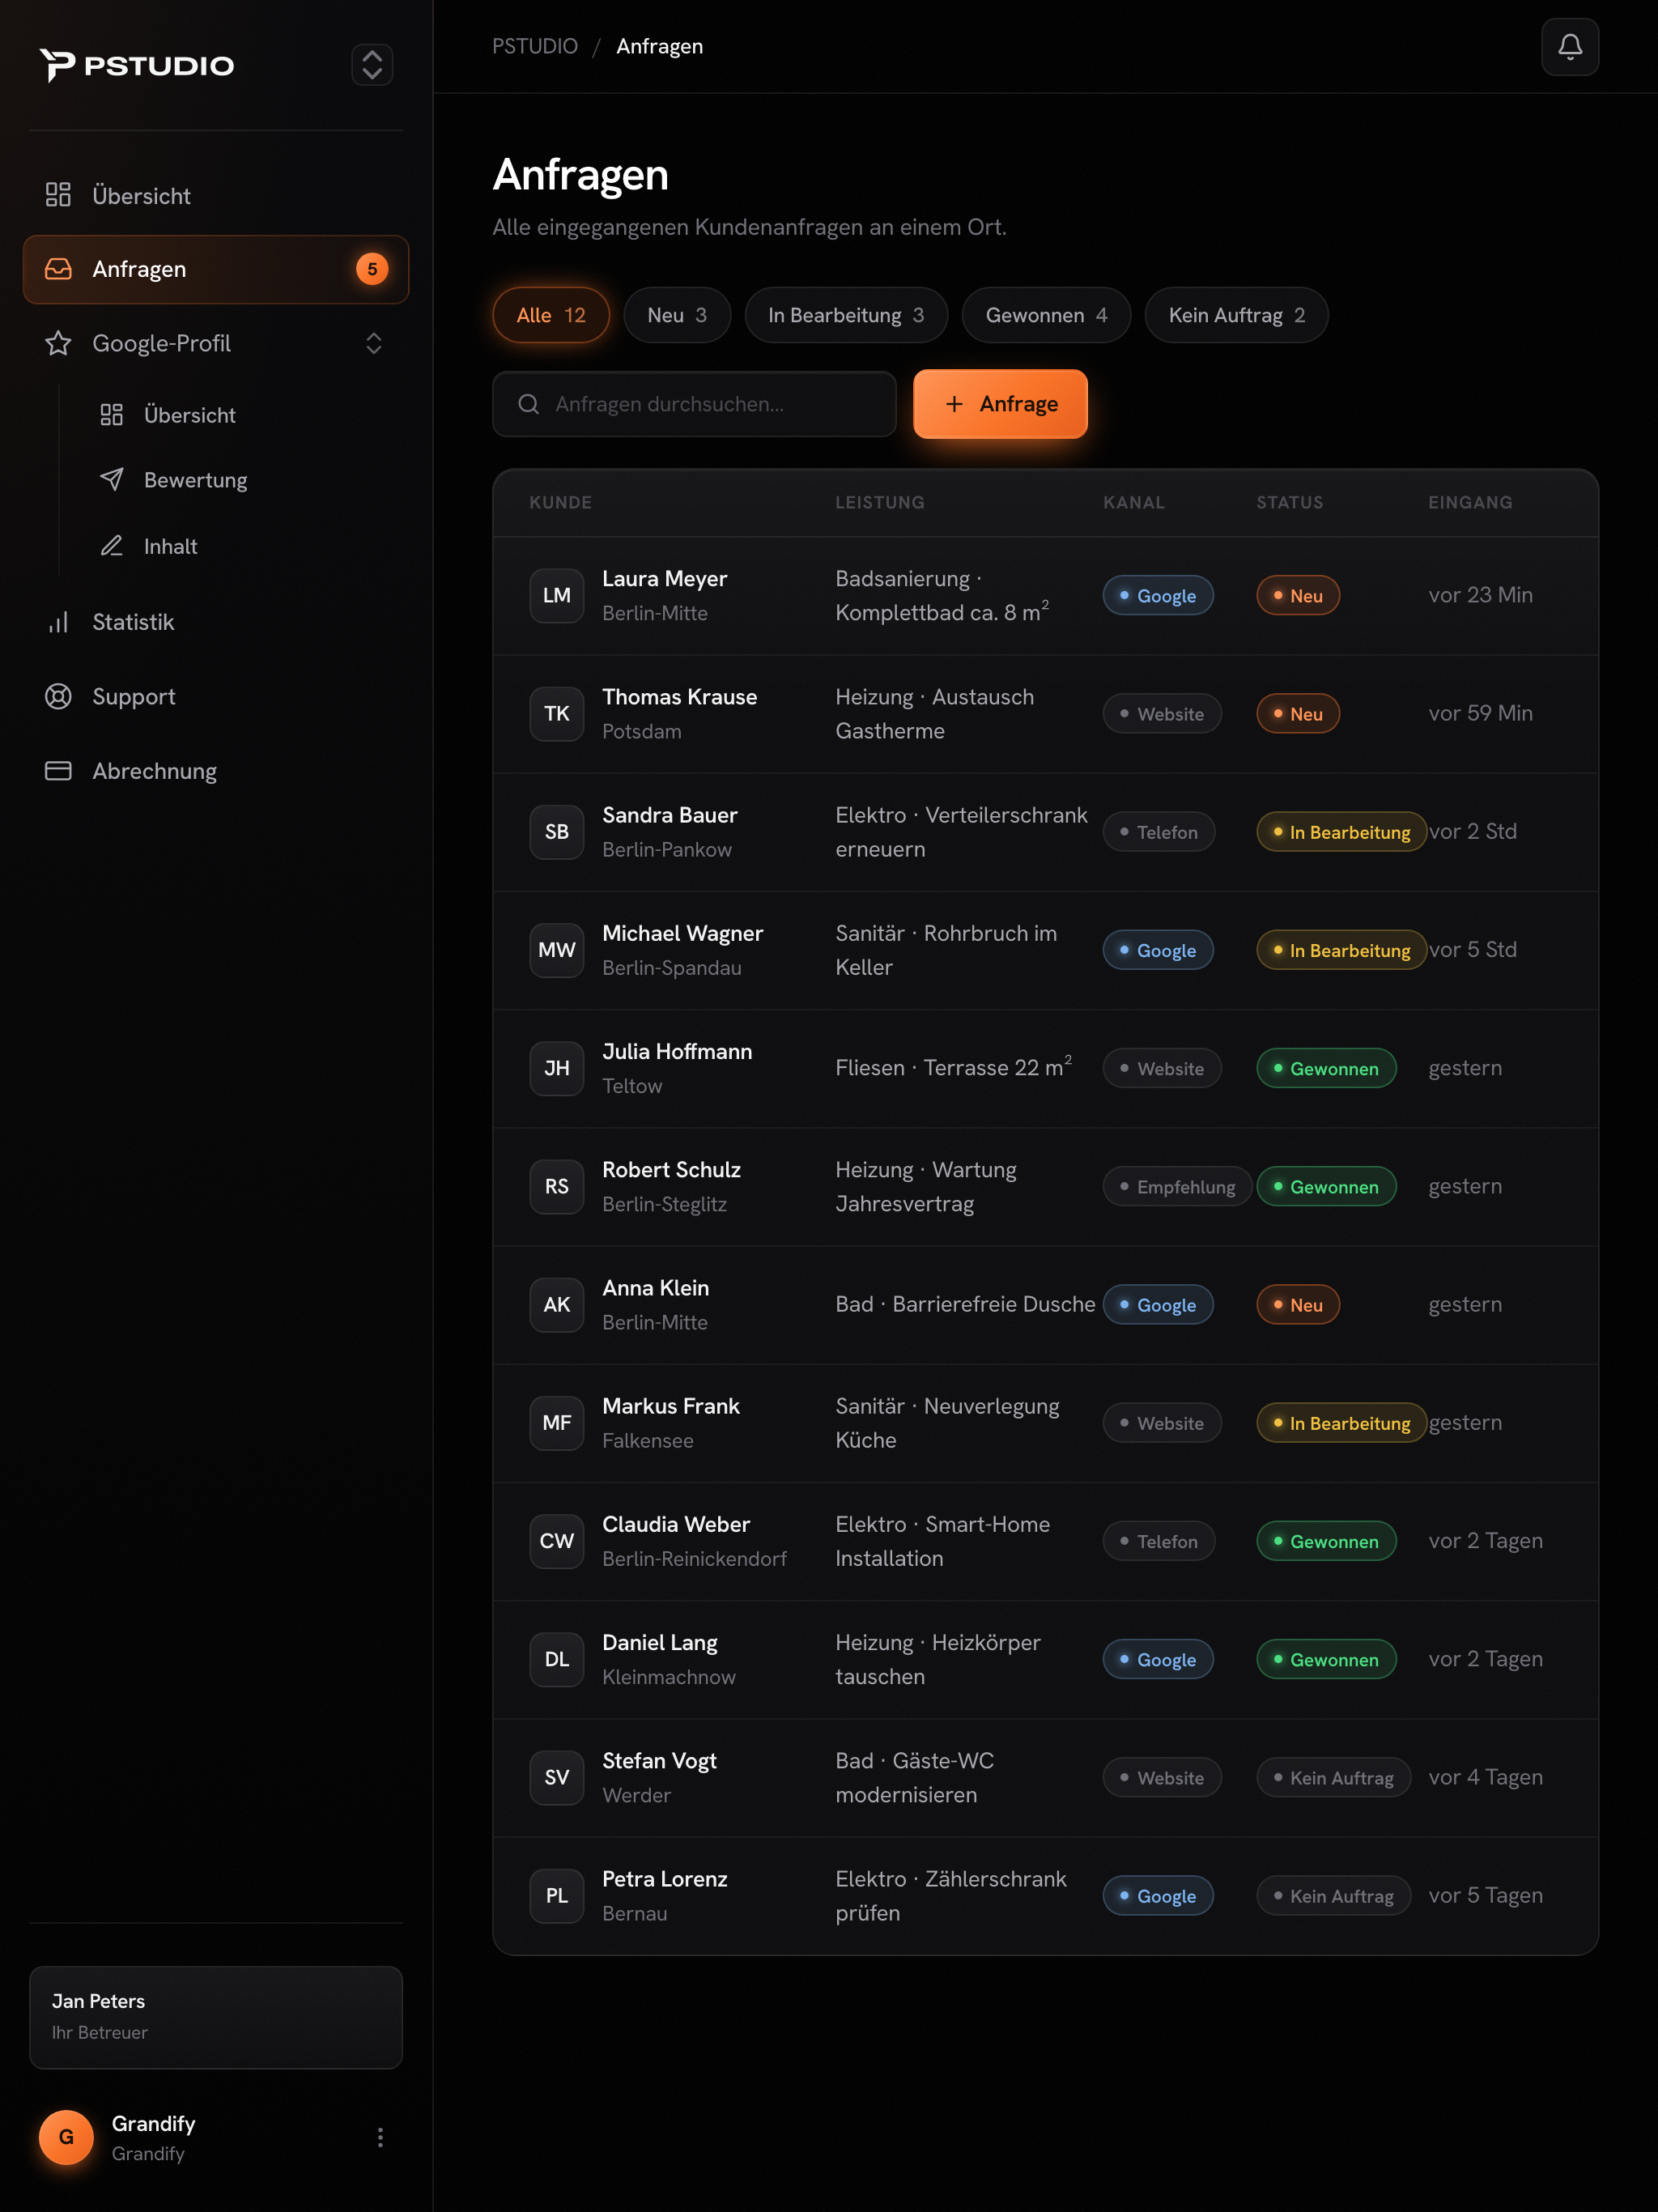Click the text 'Thomas Krause'
The width and height of the screenshot is (1658, 2212).
coord(680,696)
